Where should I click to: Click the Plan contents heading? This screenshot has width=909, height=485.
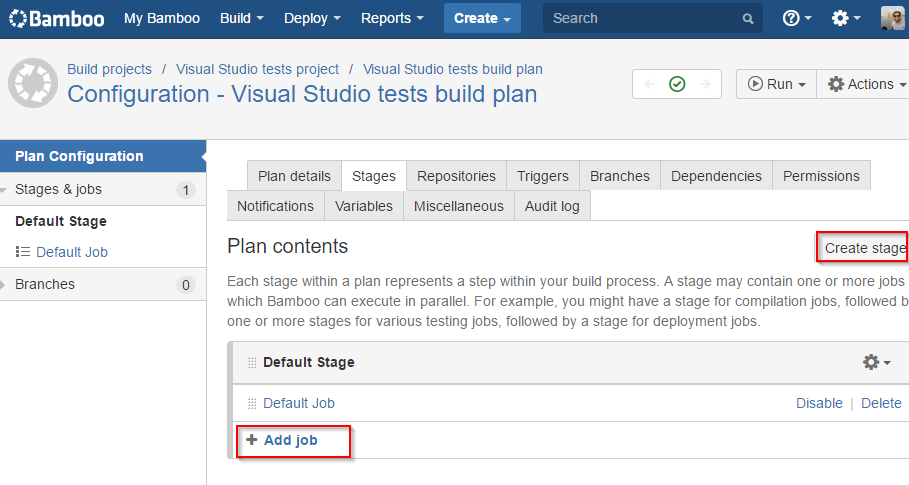click(x=288, y=246)
